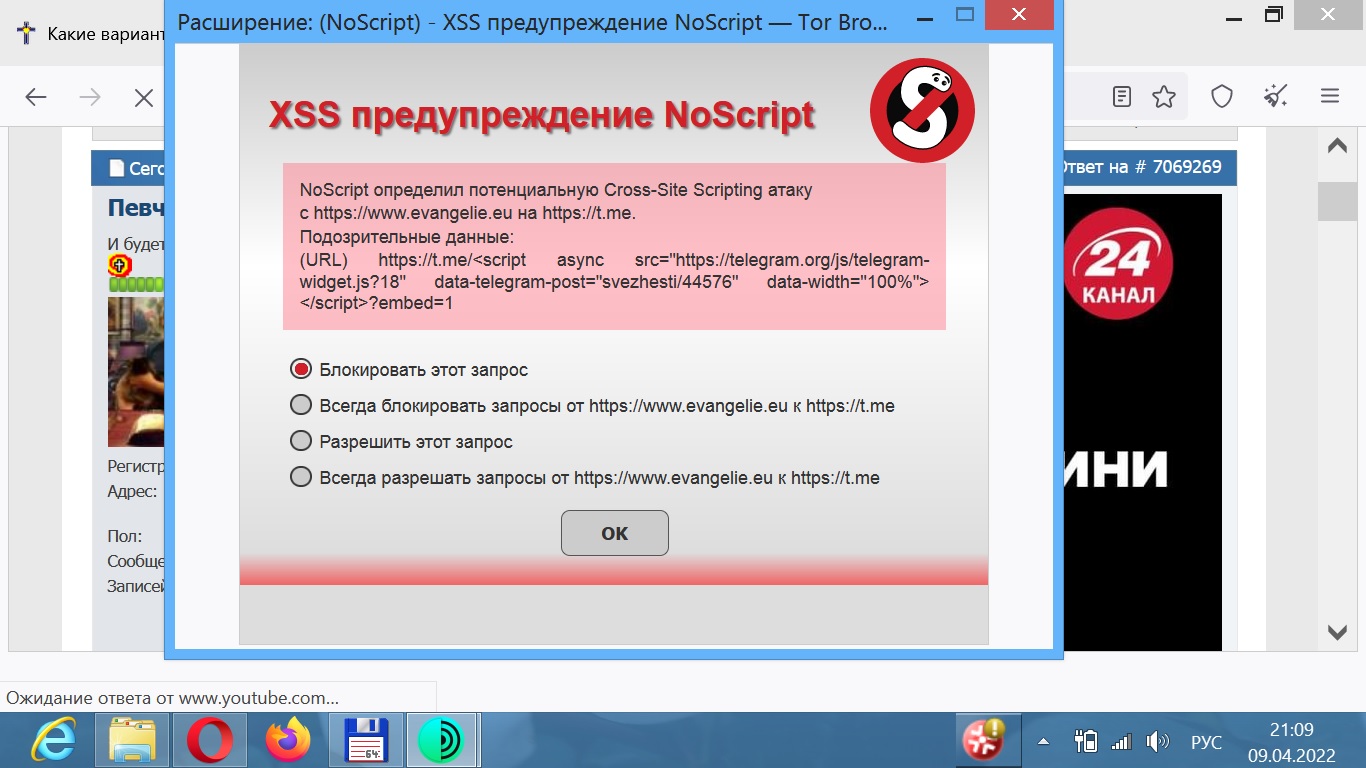Open user profile 'Певч' name link
This screenshot has width=1366, height=768.
coord(136,208)
